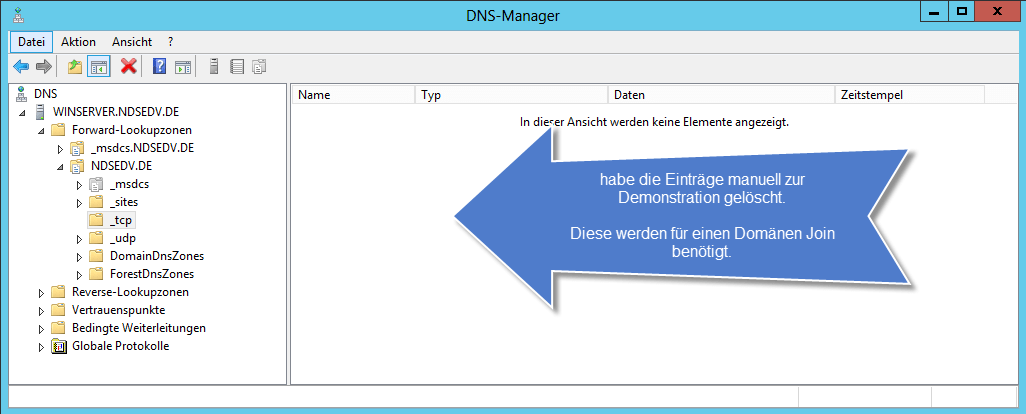Open Help via blue question mark icon

coord(159,67)
